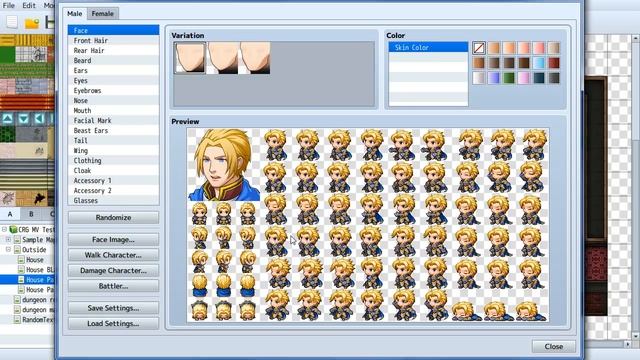Open the Damage Character... export
This screenshot has height=360, width=640.
(x=113, y=271)
